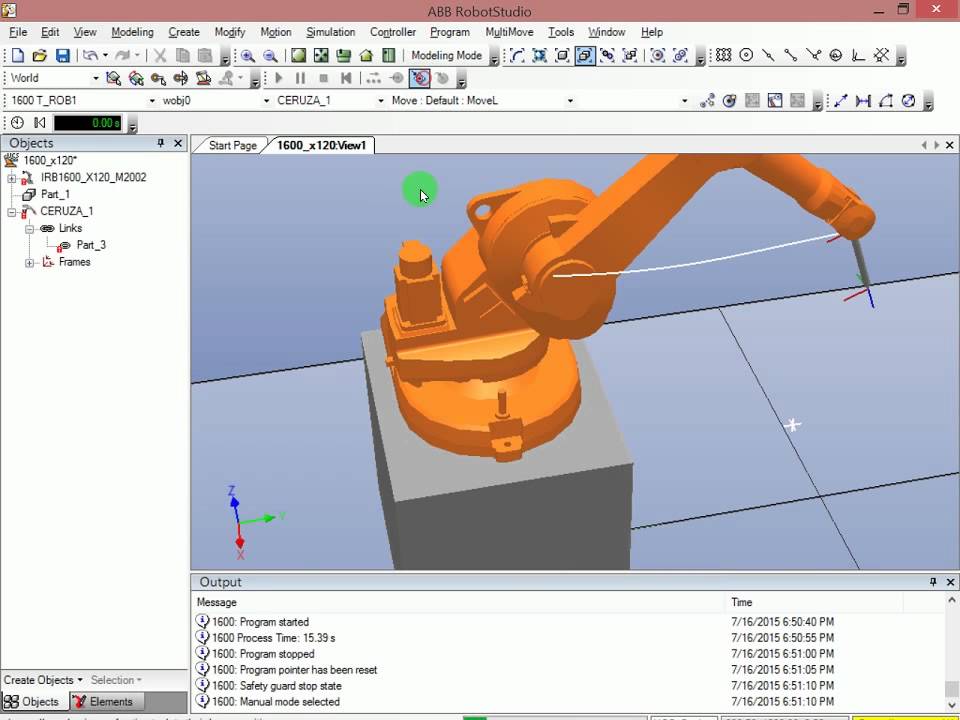Viewport: 960px width, 720px height.
Task: Open the Controller menu
Action: (x=393, y=32)
